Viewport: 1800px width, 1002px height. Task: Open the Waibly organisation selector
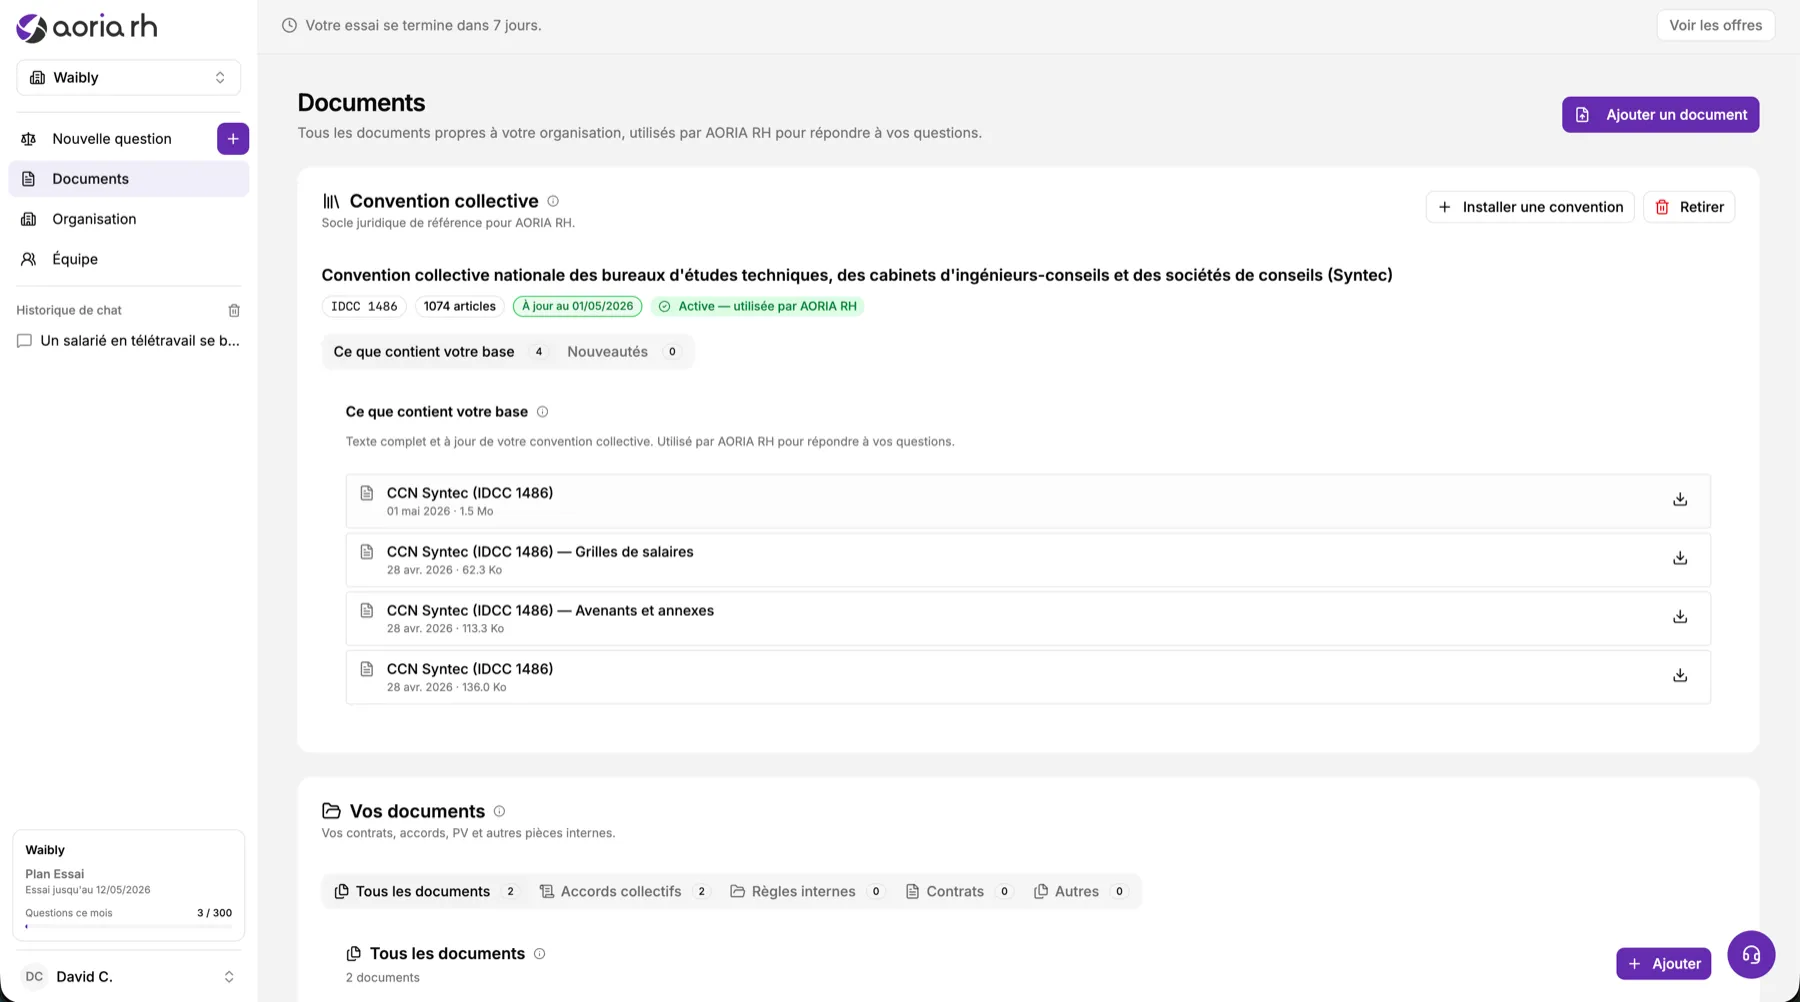(128, 78)
